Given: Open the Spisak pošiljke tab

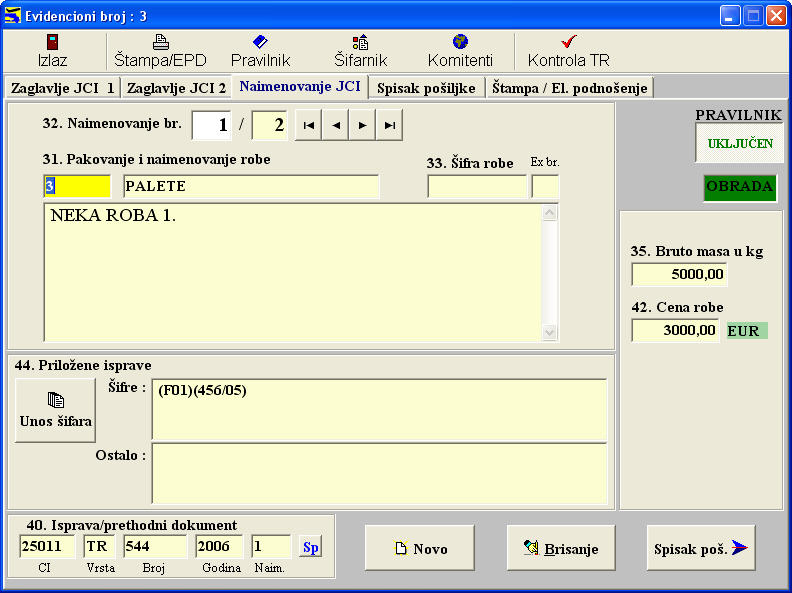Looking at the screenshot, I should (x=427, y=88).
